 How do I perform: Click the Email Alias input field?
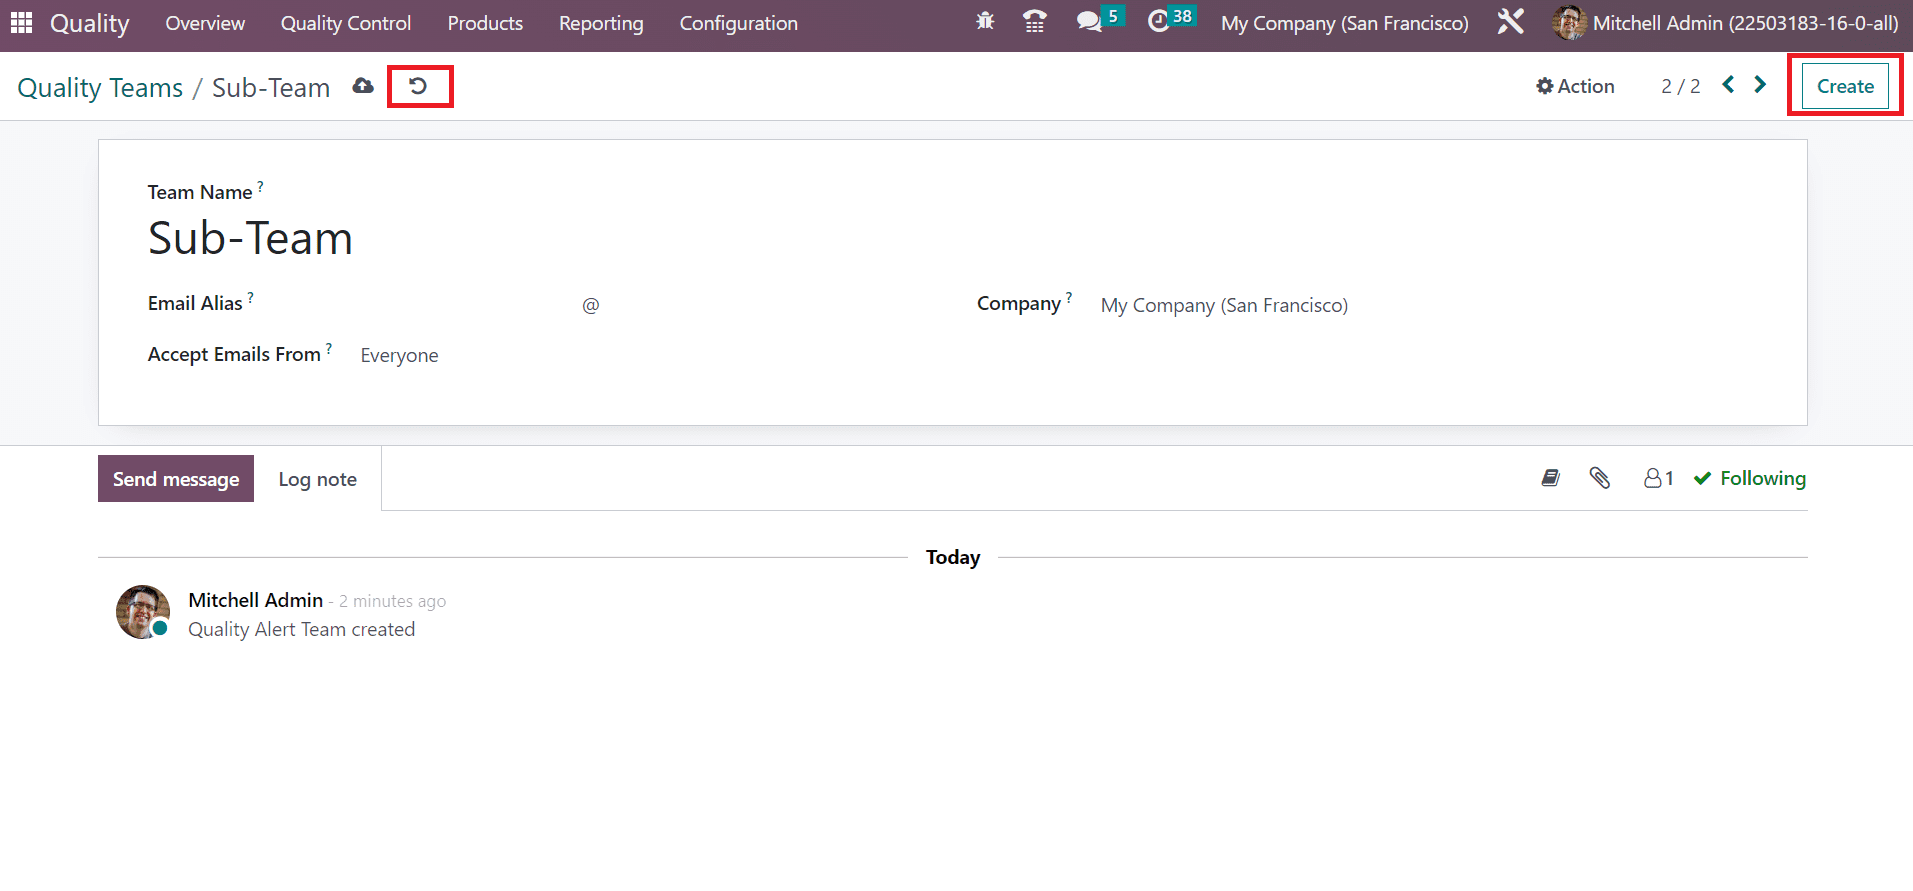[470, 305]
